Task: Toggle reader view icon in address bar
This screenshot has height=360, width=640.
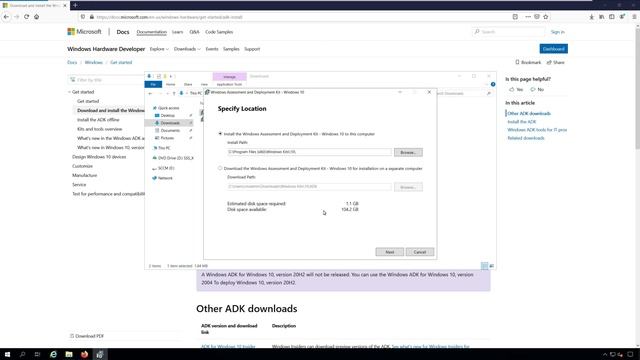Action: pyautogui.click(x=515, y=17)
